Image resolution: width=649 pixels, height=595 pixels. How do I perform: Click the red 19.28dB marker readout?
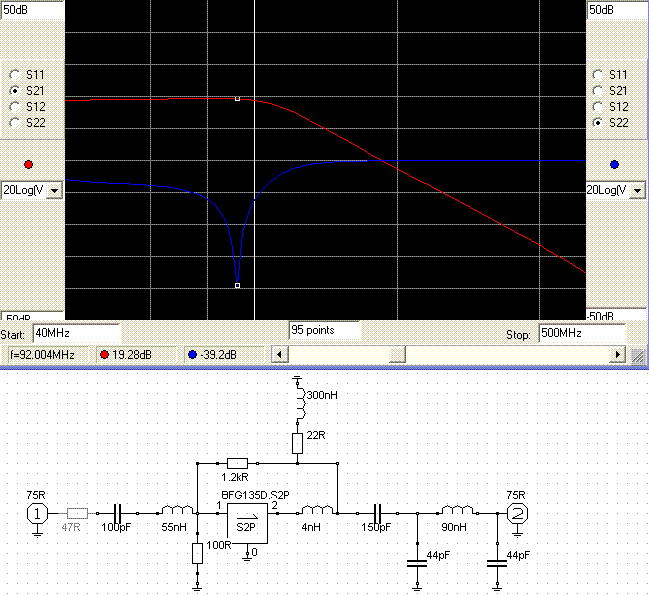pyautogui.click(x=137, y=355)
